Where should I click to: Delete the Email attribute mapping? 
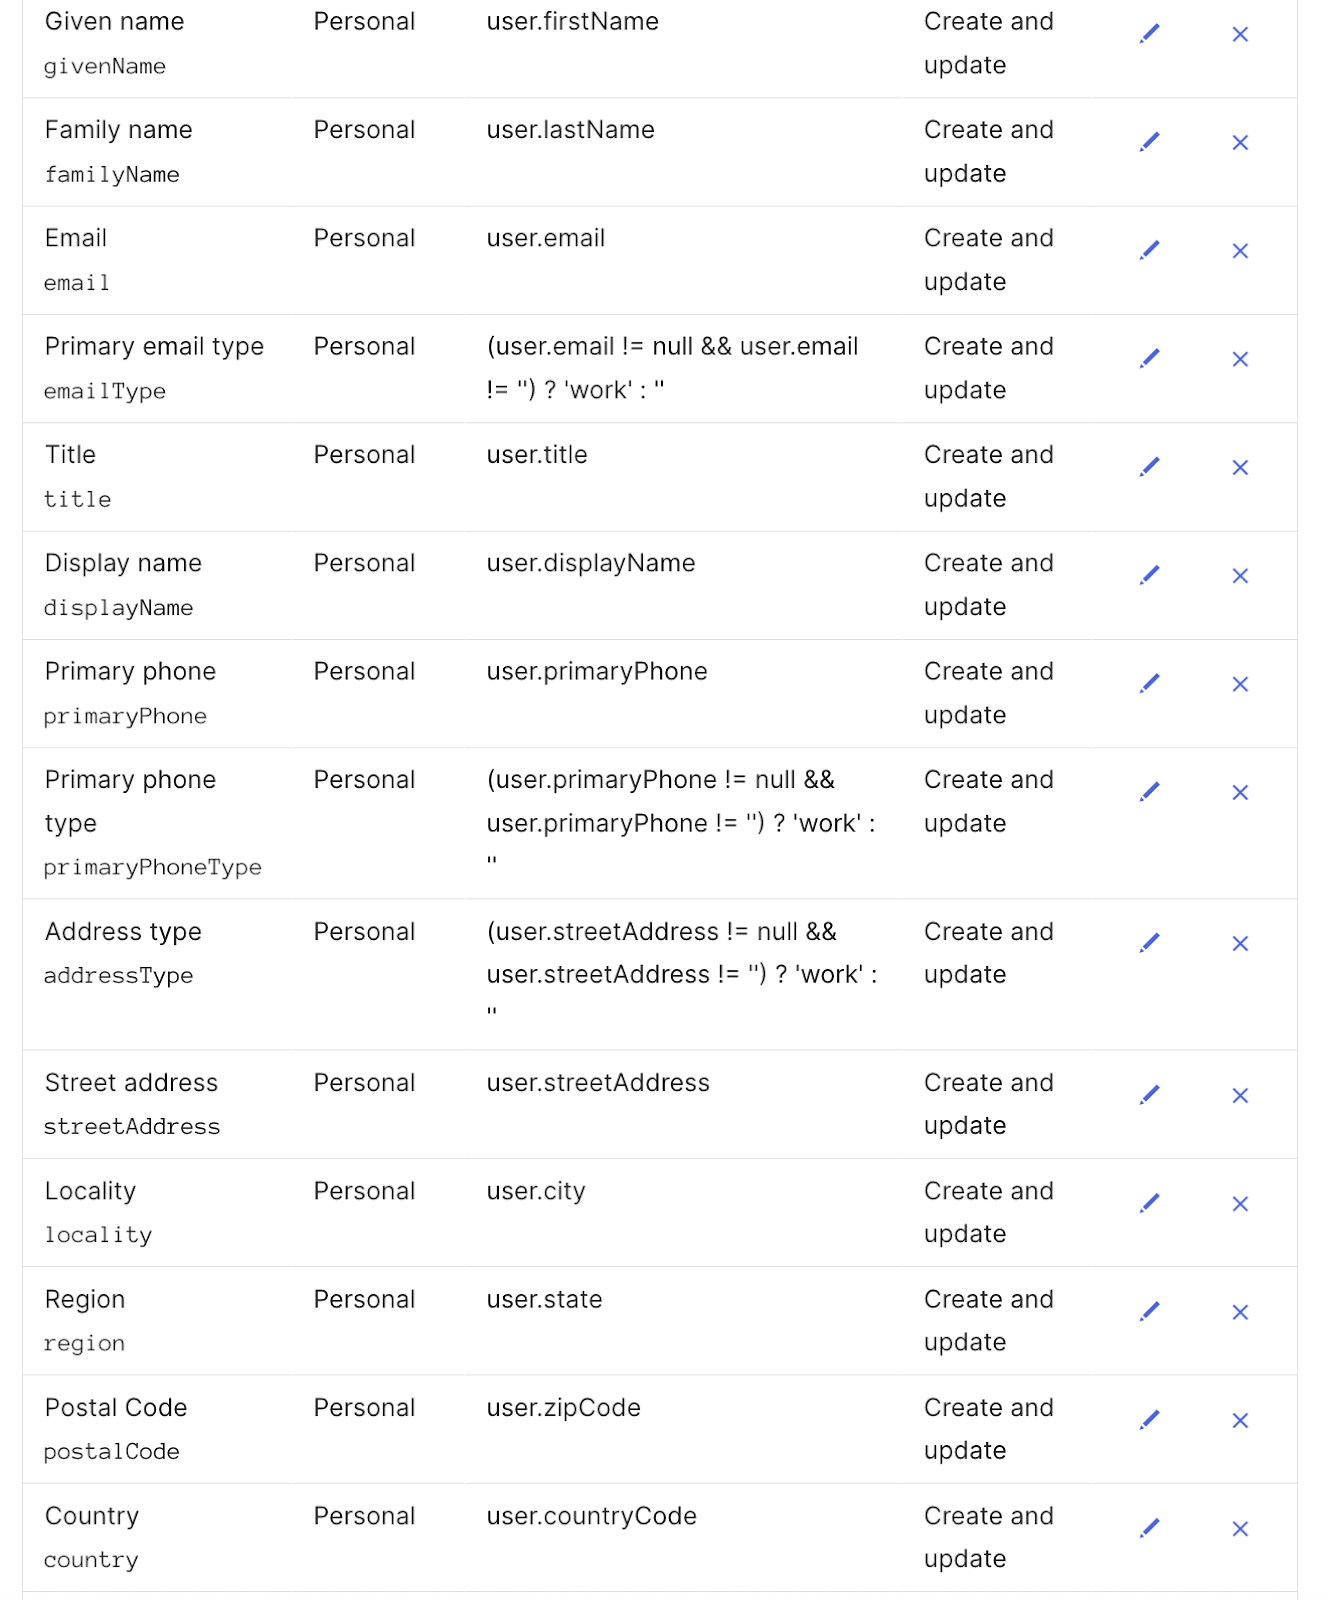click(x=1240, y=251)
